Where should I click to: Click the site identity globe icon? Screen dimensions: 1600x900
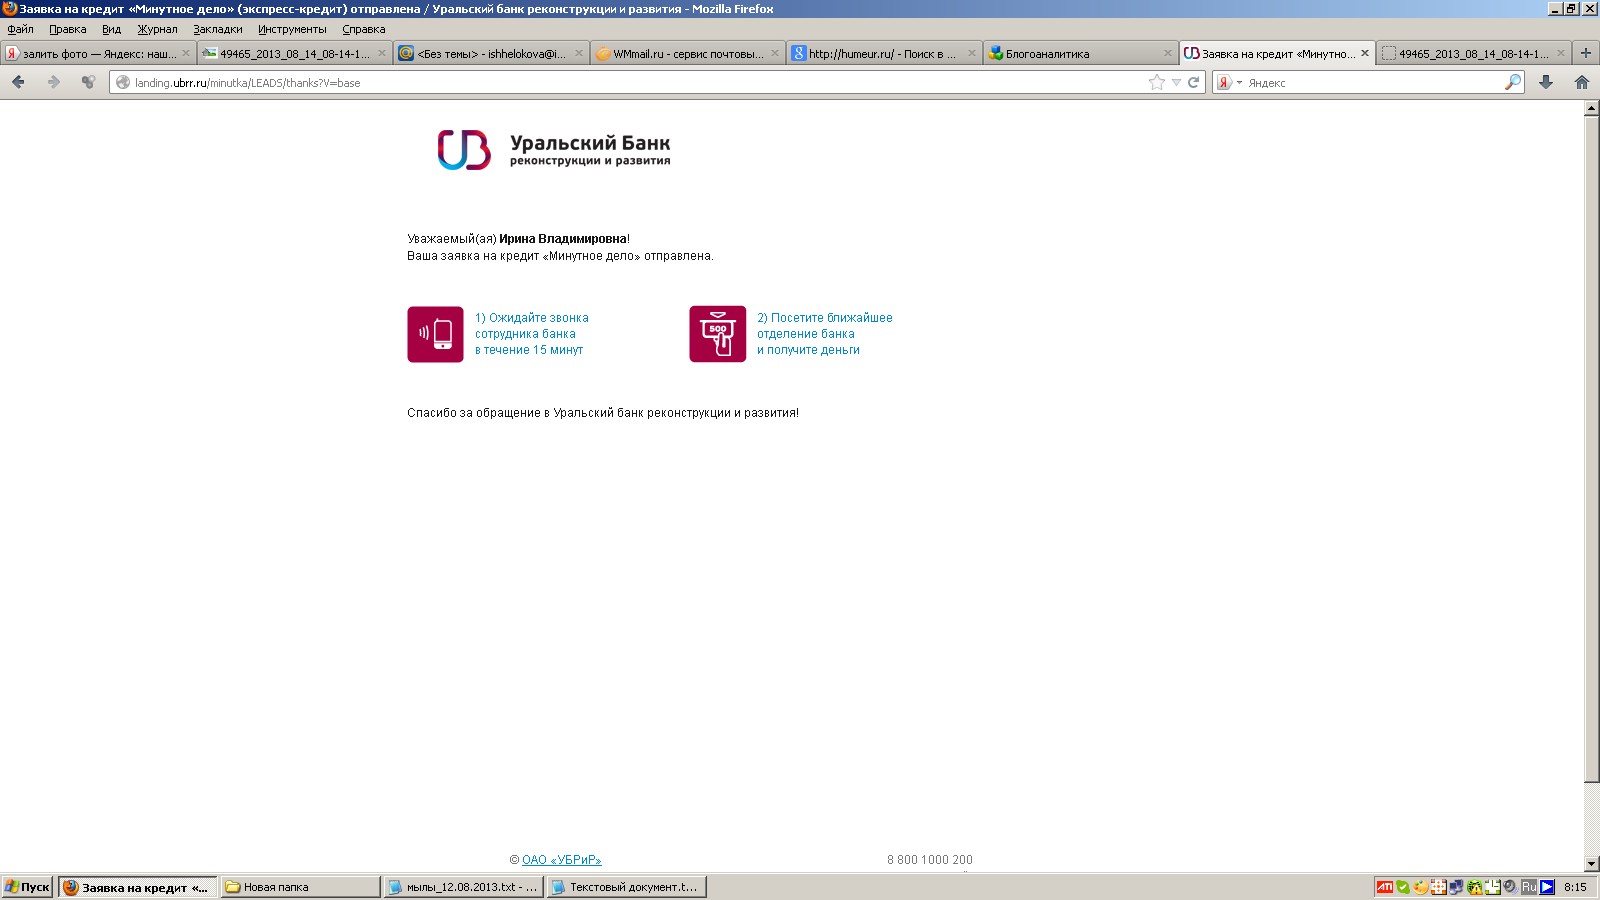123,82
